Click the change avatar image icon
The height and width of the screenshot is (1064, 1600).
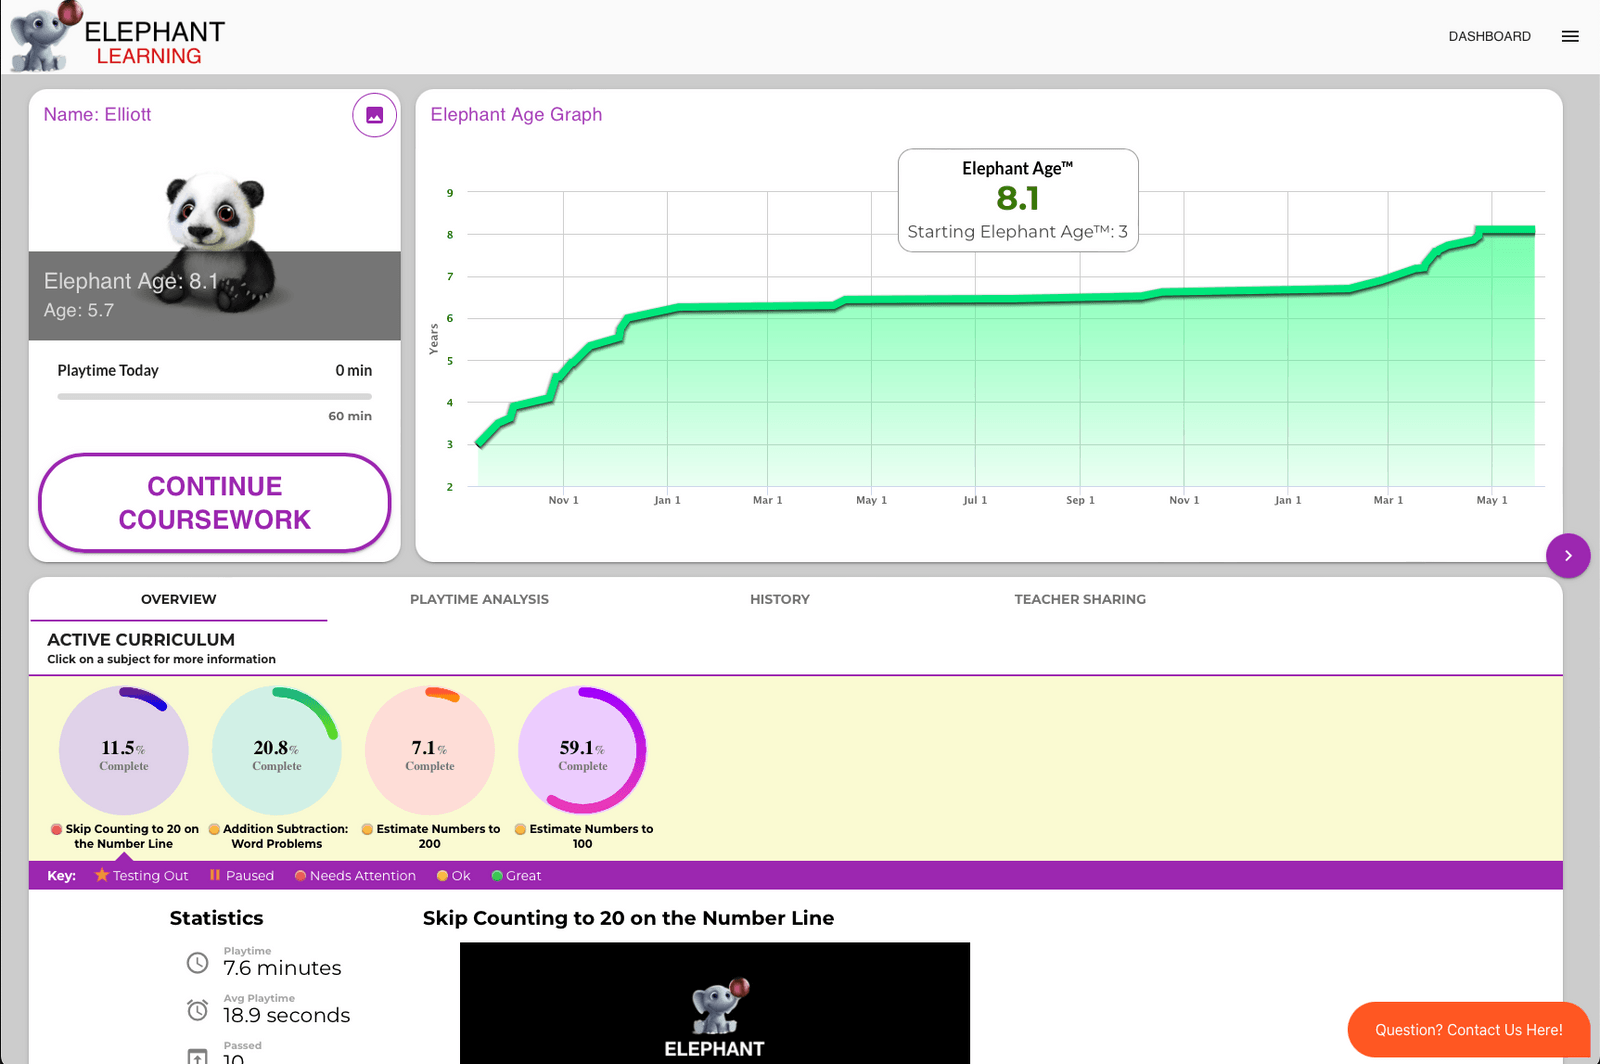pos(375,115)
